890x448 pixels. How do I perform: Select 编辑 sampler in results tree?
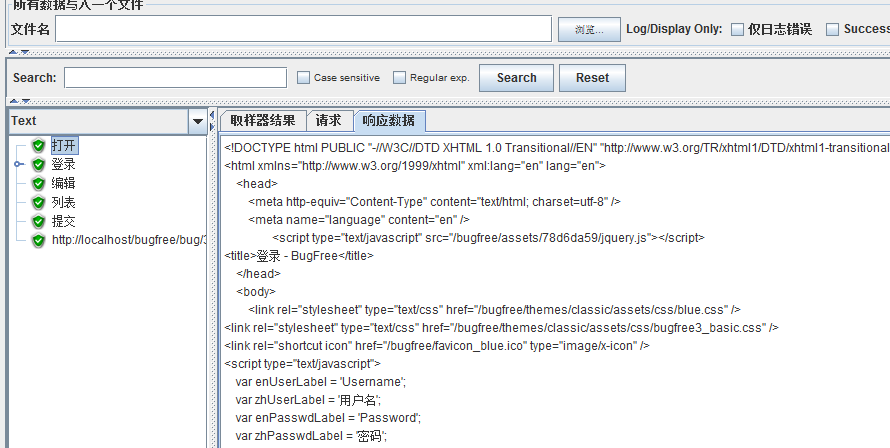click(x=64, y=183)
